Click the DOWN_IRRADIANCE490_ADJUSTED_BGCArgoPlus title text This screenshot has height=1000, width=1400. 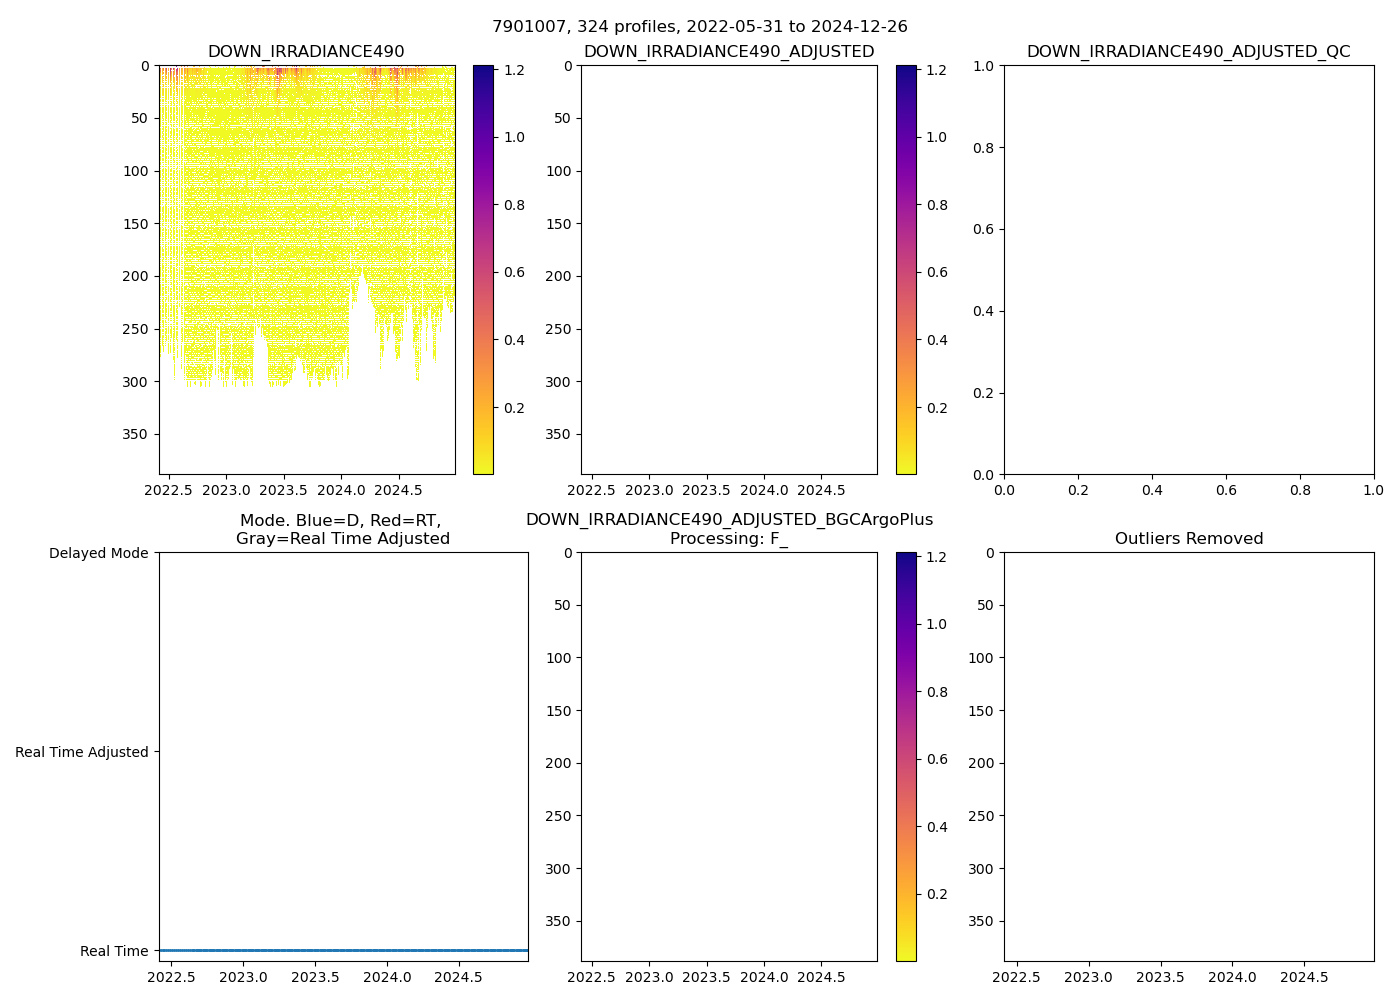click(x=729, y=520)
